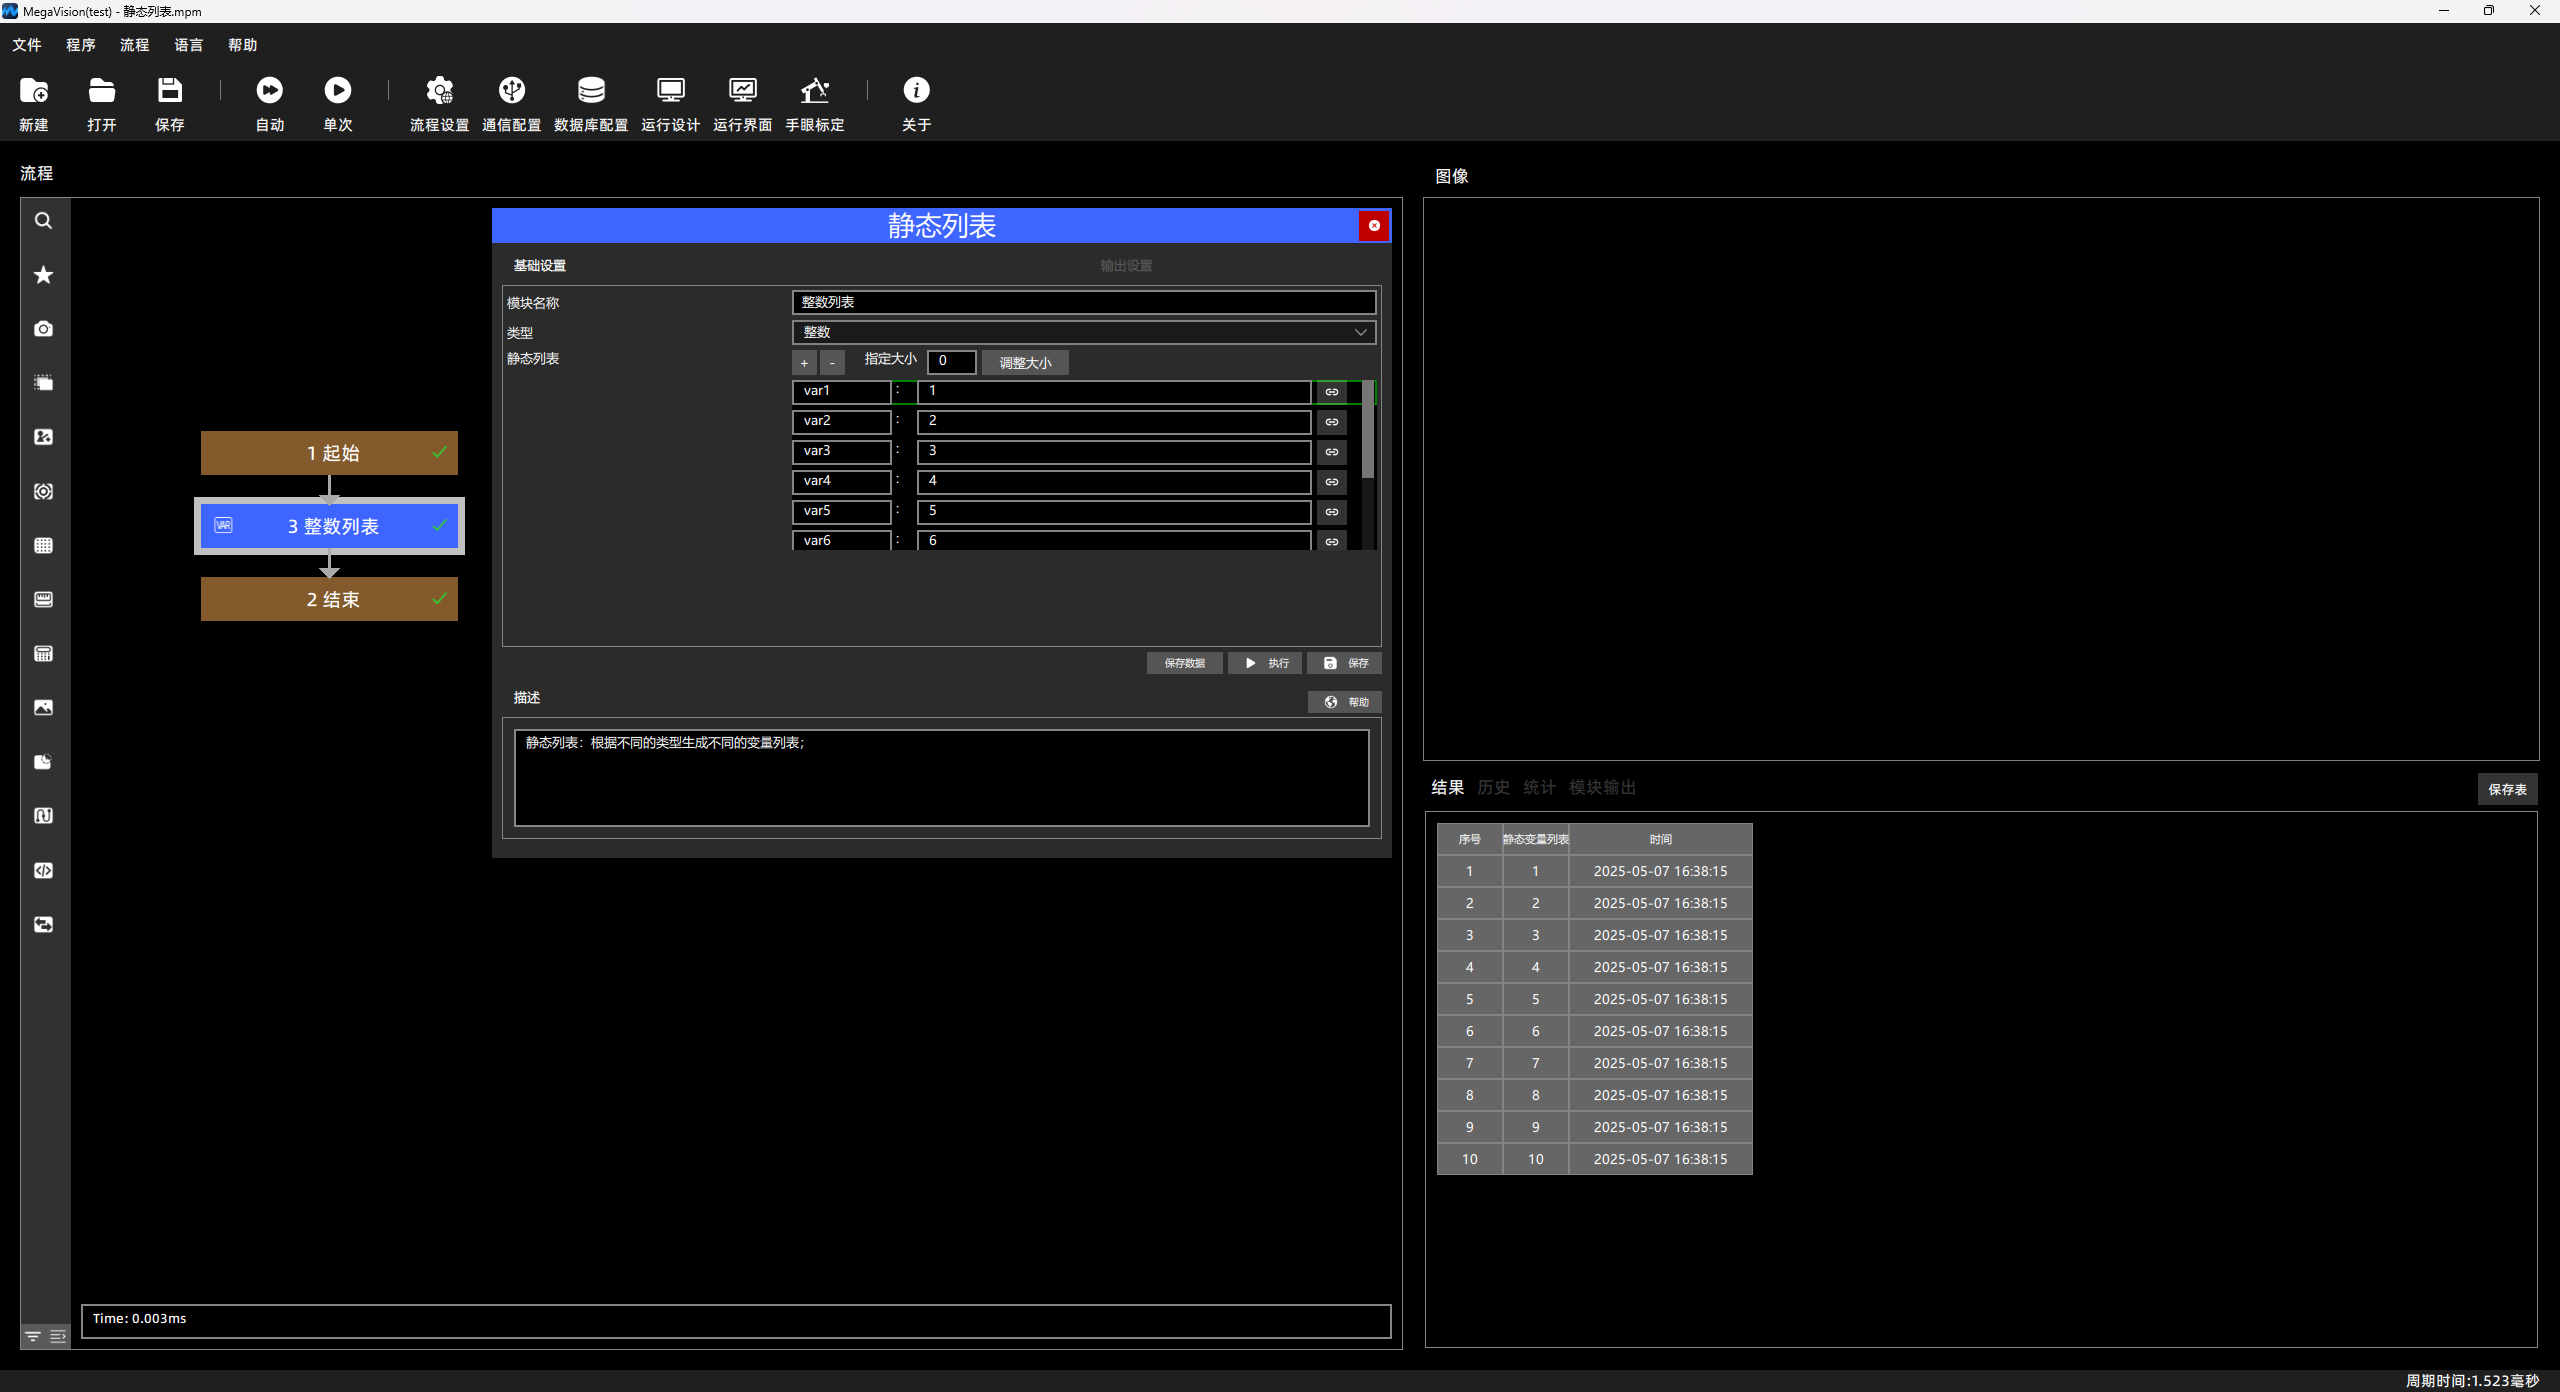Image resolution: width=2560 pixels, height=1392 pixels.
Task: Click the 执行 run button
Action: tap(1266, 663)
